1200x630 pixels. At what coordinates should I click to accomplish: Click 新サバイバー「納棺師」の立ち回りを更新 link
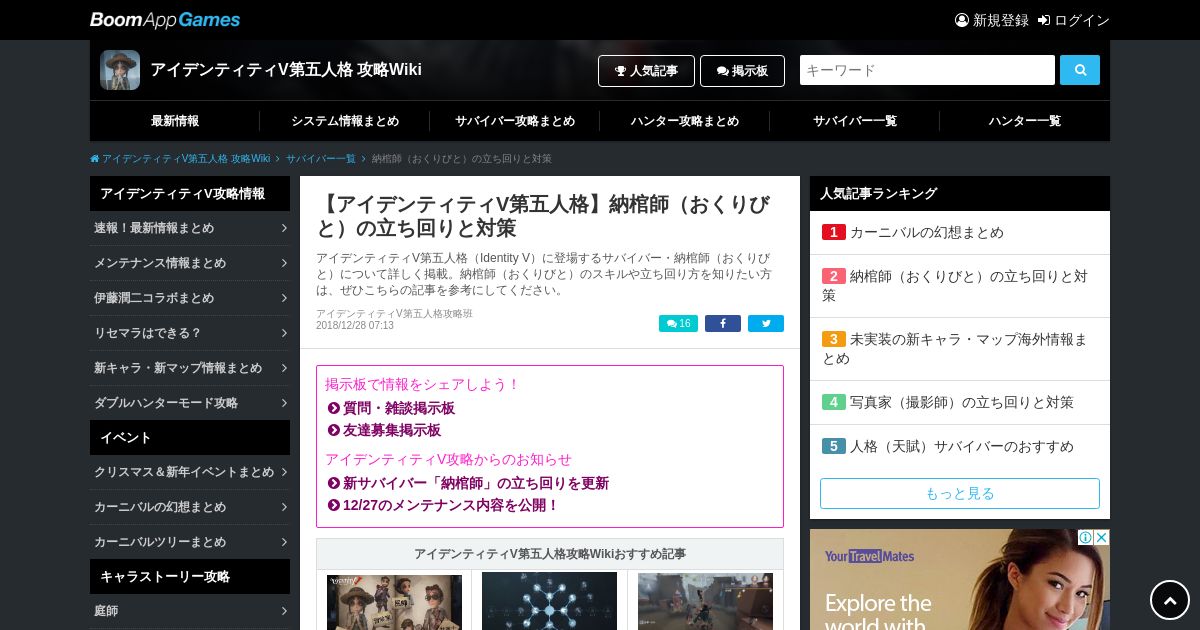click(x=475, y=483)
